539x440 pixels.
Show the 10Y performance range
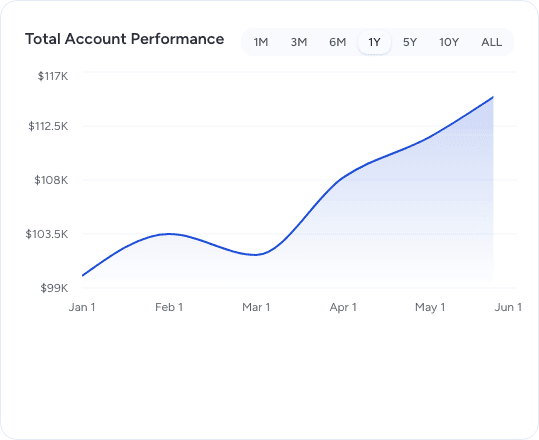click(449, 42)
